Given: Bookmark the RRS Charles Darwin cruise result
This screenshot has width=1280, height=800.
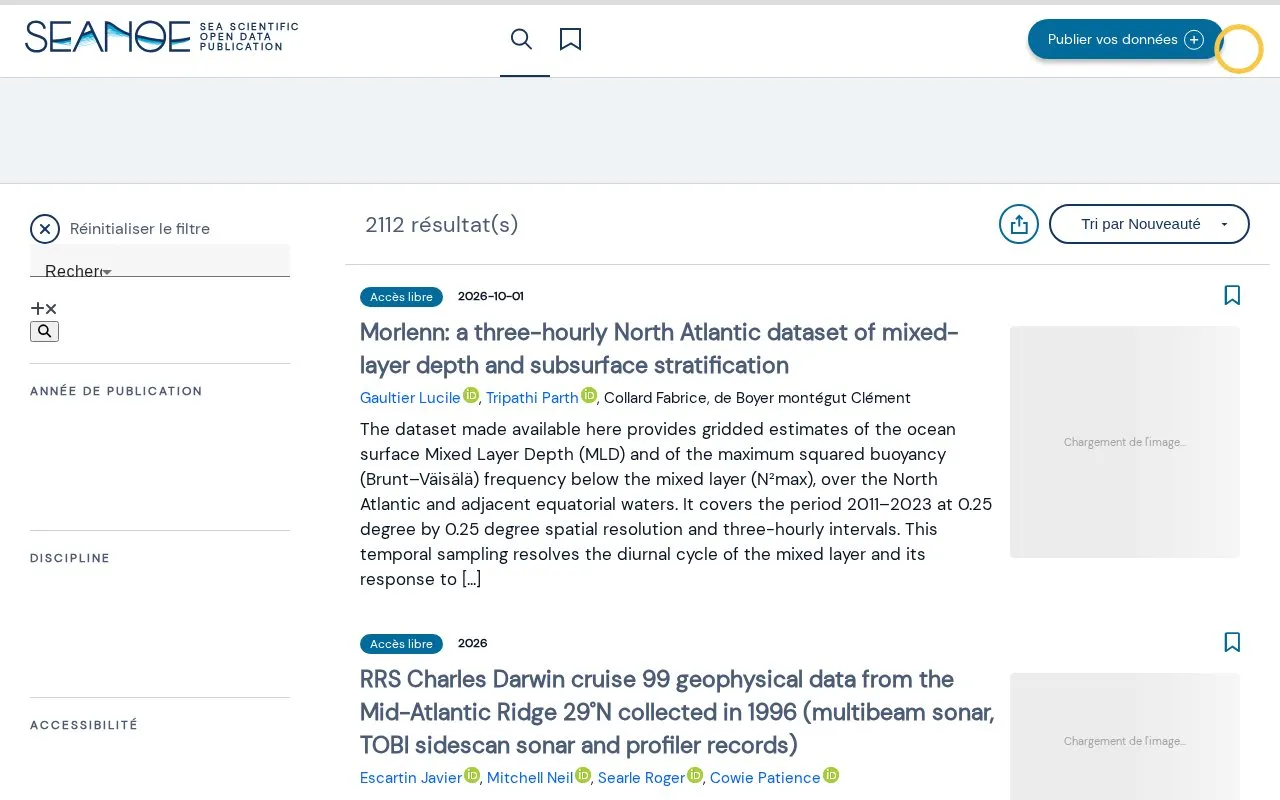Looking at the screenshot, I should 1232,642.
